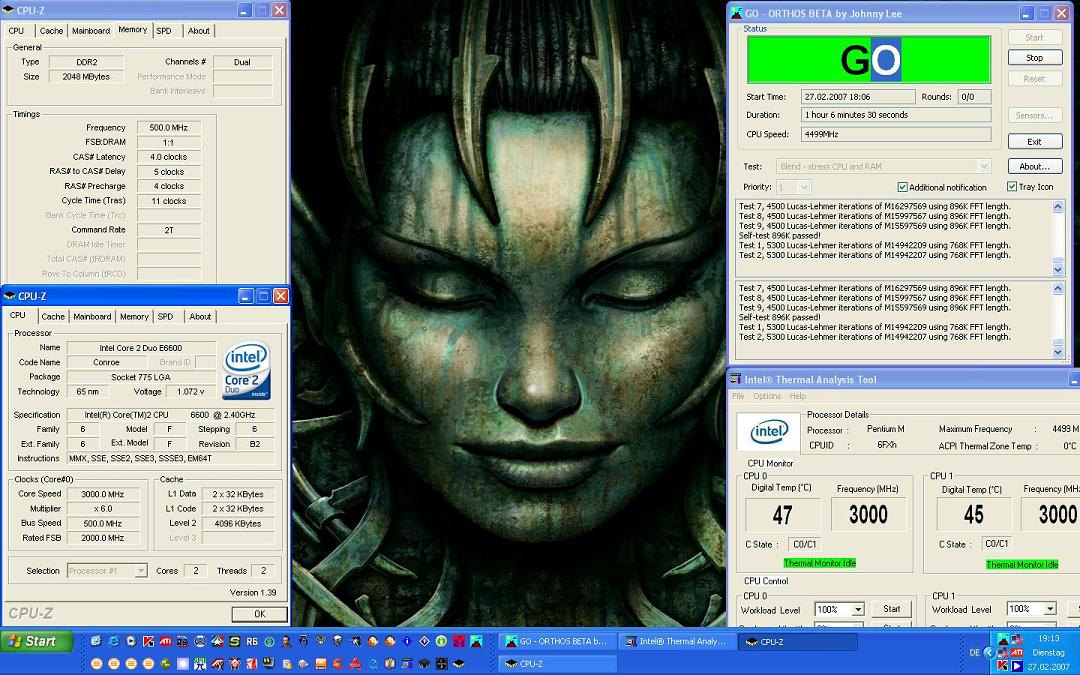1080x675 pixels.
Task: Open Windows Media Player quick launch icon
Action: pos(132,641)
